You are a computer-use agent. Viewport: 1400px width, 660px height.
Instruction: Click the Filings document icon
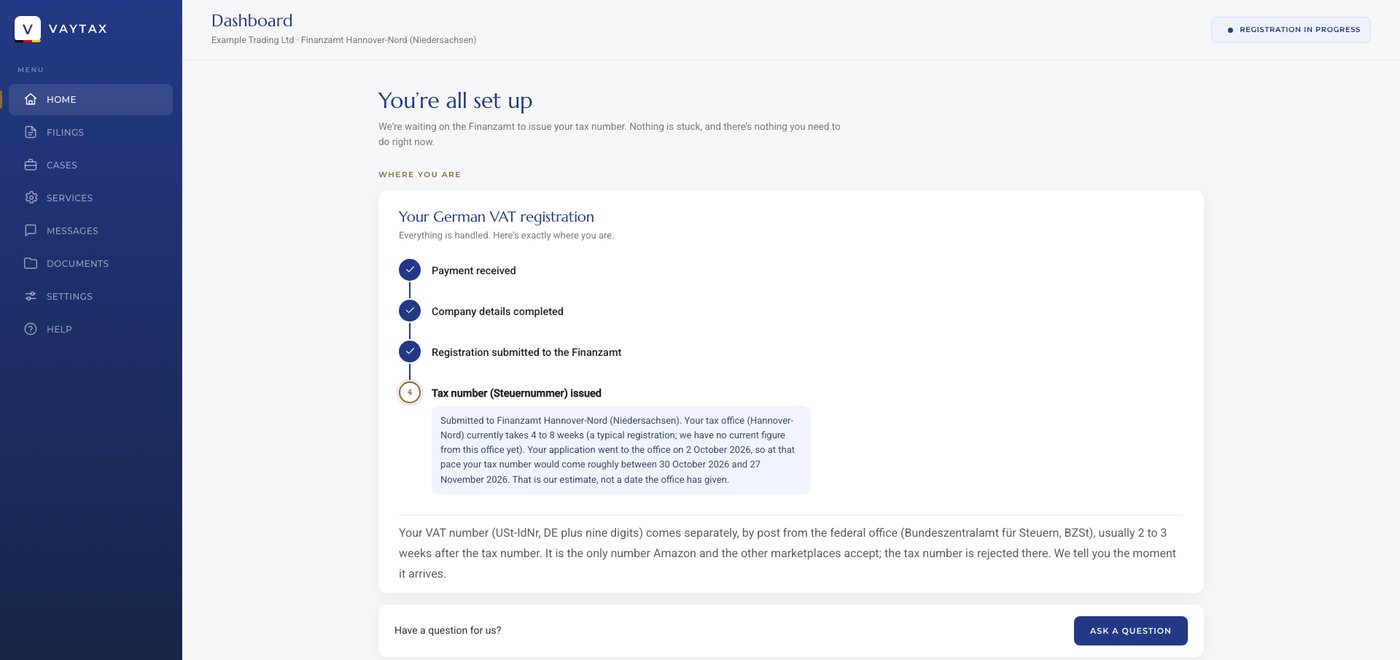coord(31,132)
